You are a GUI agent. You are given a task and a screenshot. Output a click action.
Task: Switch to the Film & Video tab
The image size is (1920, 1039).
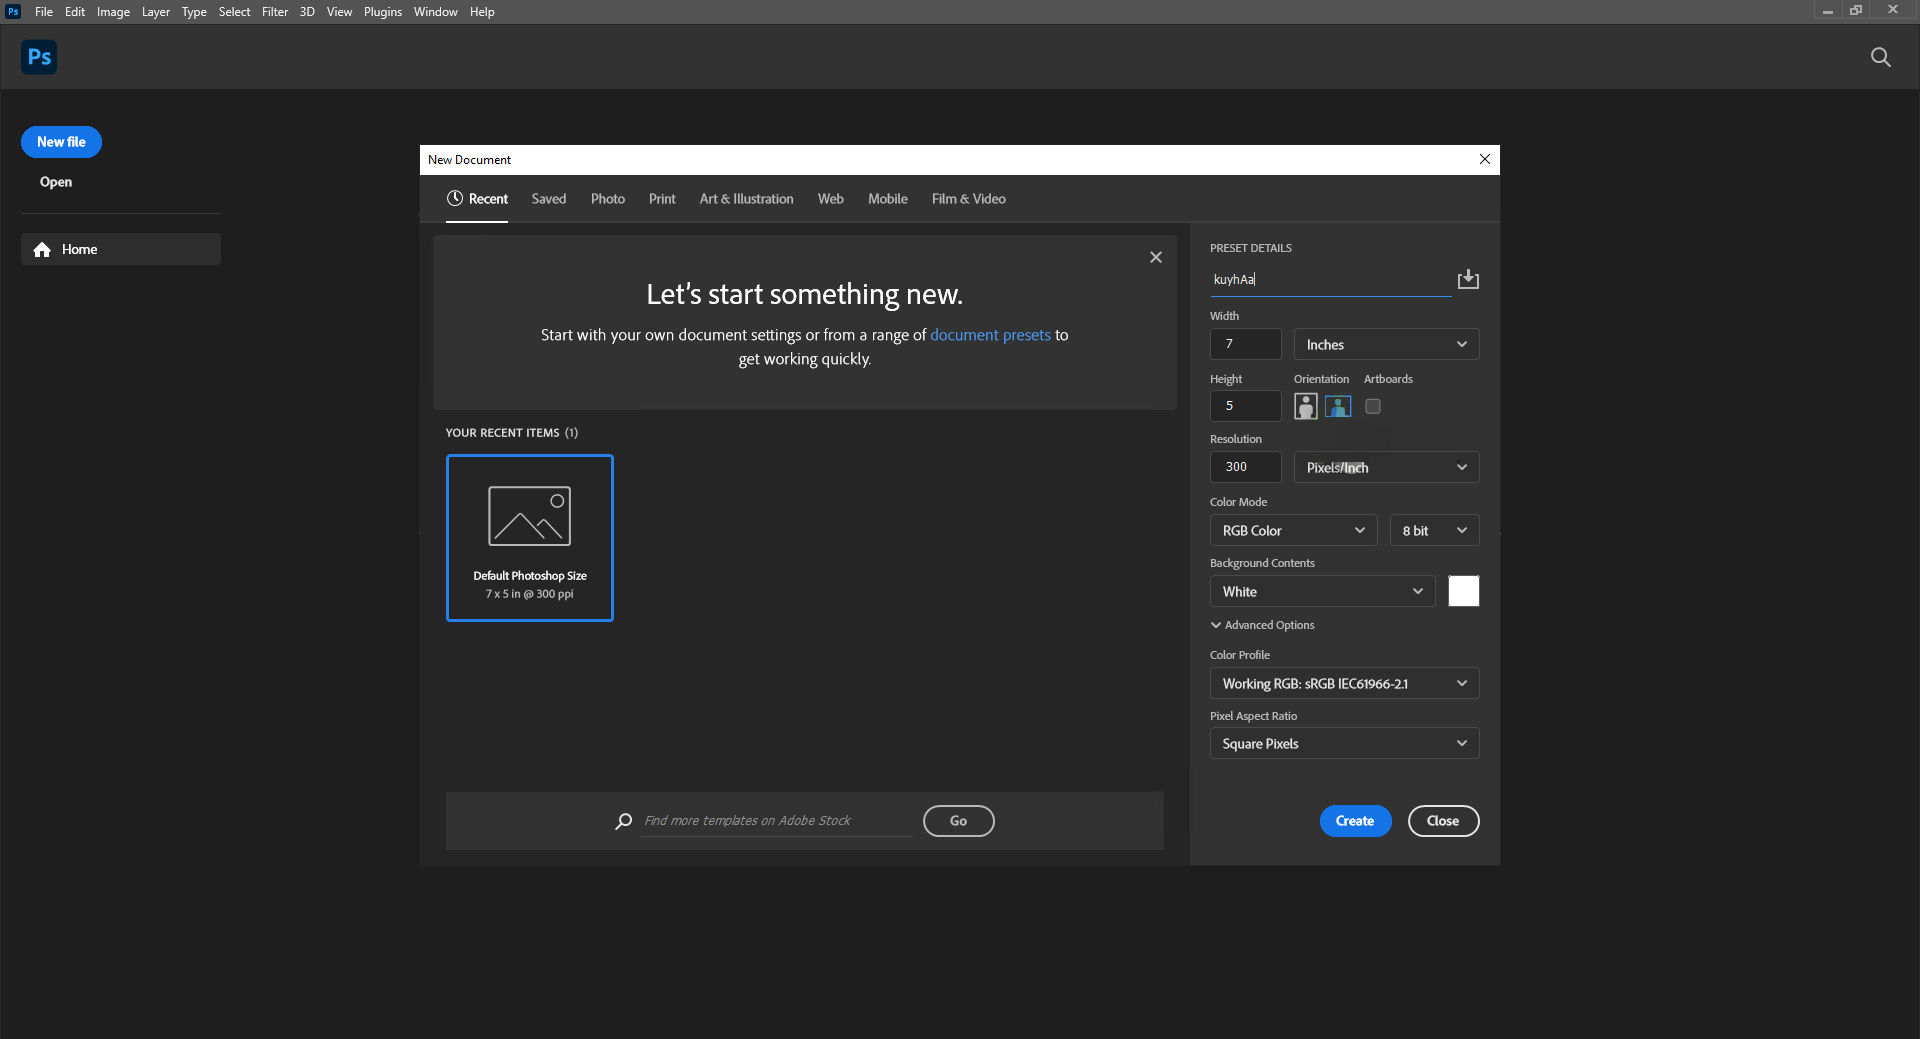pyautogui.click(x=969, y=199)
